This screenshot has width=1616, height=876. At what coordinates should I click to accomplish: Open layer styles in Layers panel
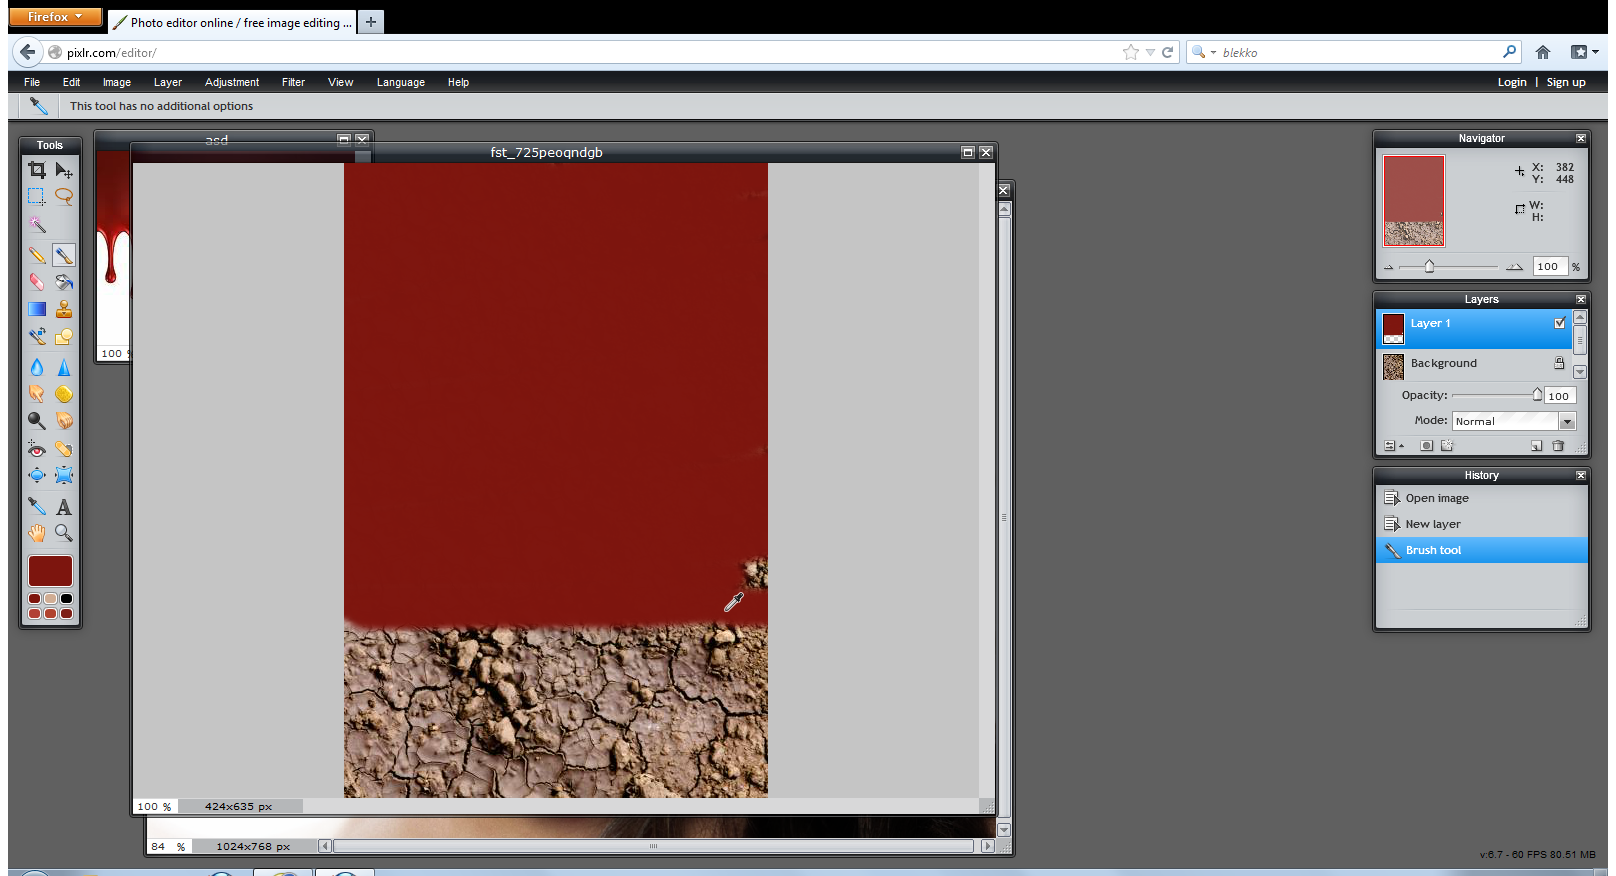1447,446
